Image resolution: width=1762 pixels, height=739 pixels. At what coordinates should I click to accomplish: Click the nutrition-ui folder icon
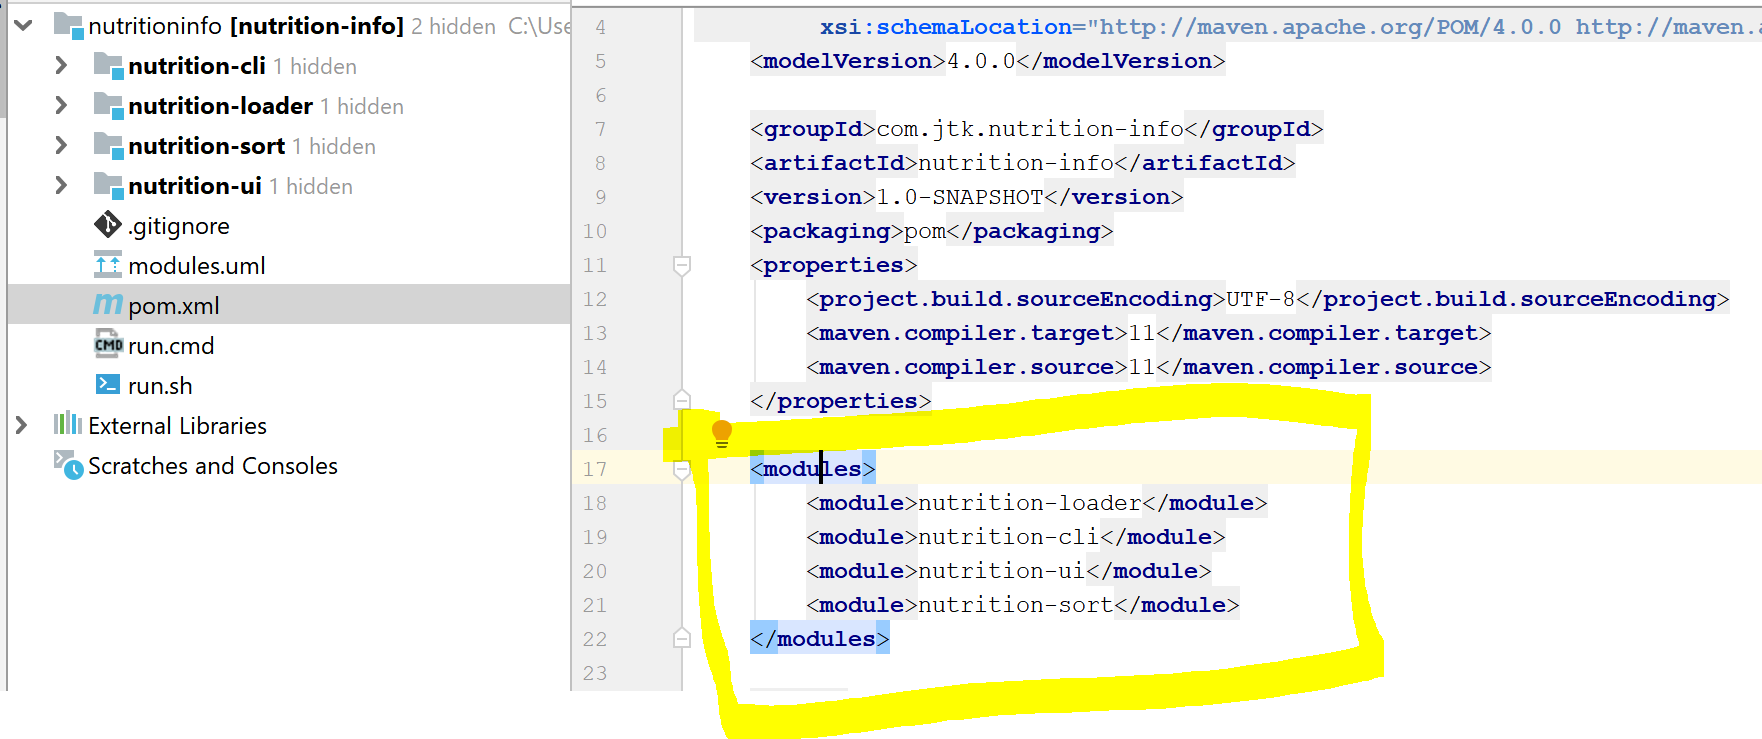(x=108, y=185)
